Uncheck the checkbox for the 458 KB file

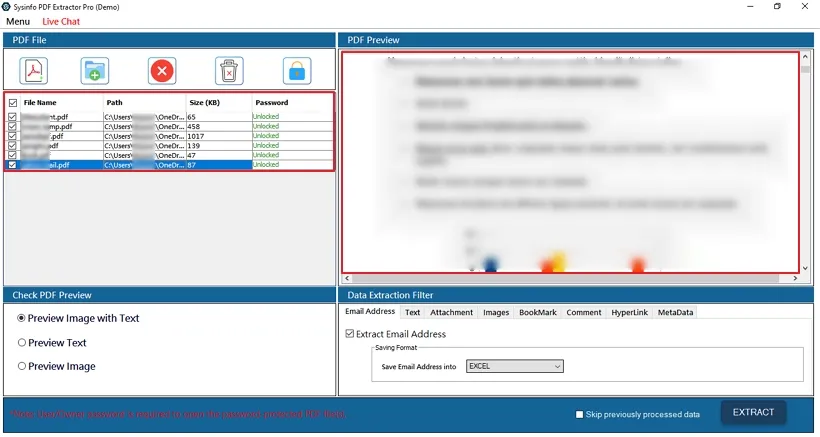pyautogui.click(x=13, y=126)
